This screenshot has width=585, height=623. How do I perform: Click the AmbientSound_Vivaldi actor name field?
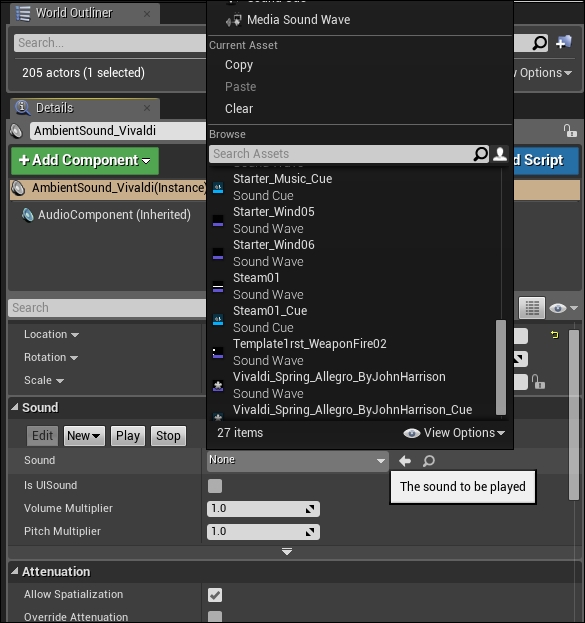click(x=118, y=131)
